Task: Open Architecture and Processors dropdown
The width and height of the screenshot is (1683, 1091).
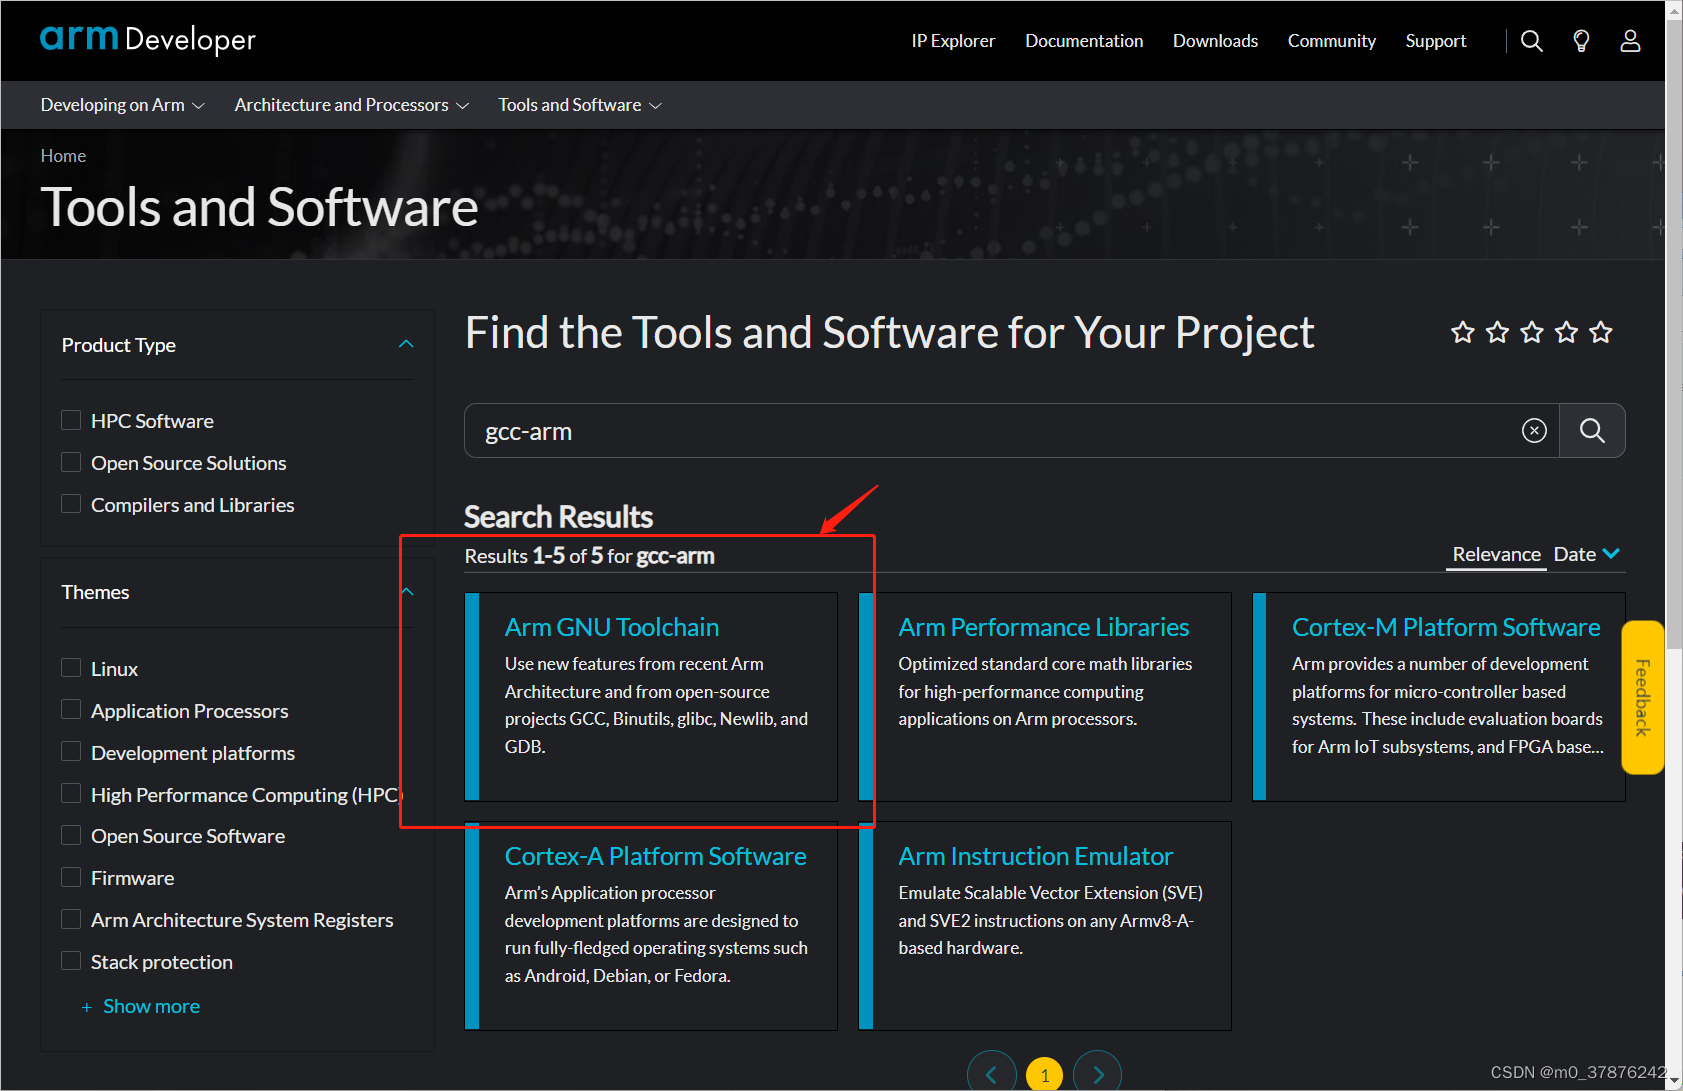Action: tap(351, 105)
